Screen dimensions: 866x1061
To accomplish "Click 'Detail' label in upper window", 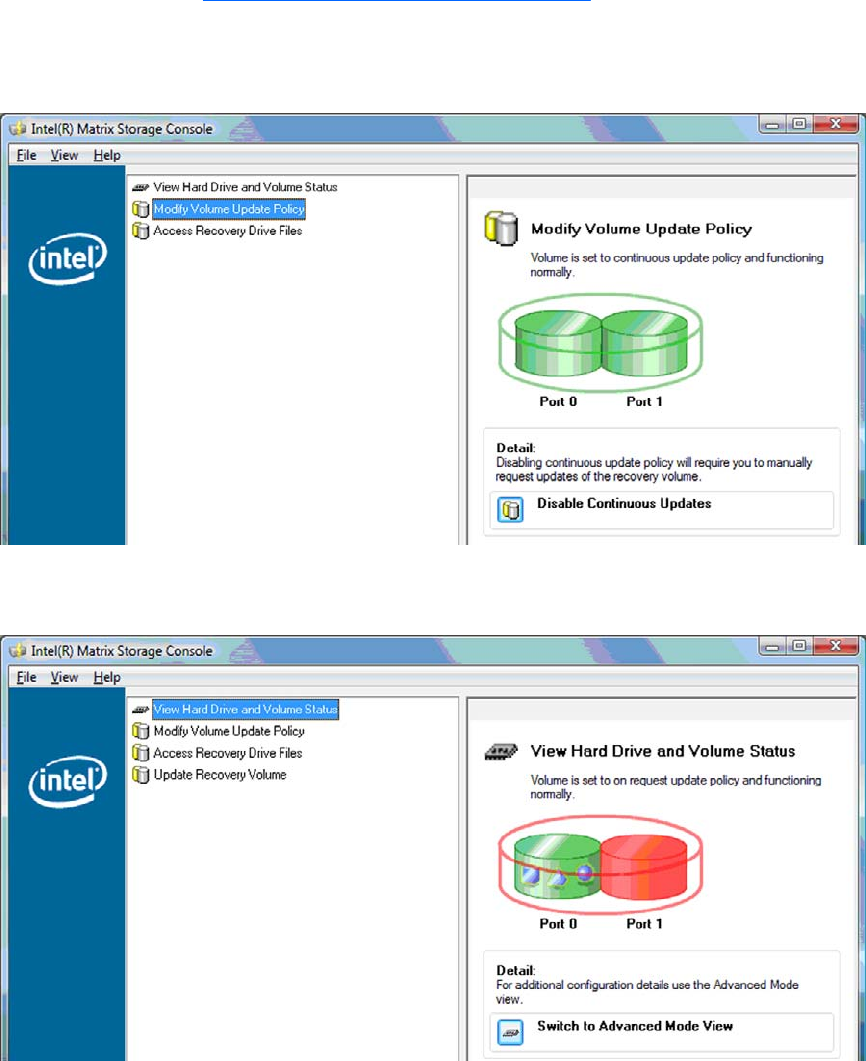I will pos(516,448).
